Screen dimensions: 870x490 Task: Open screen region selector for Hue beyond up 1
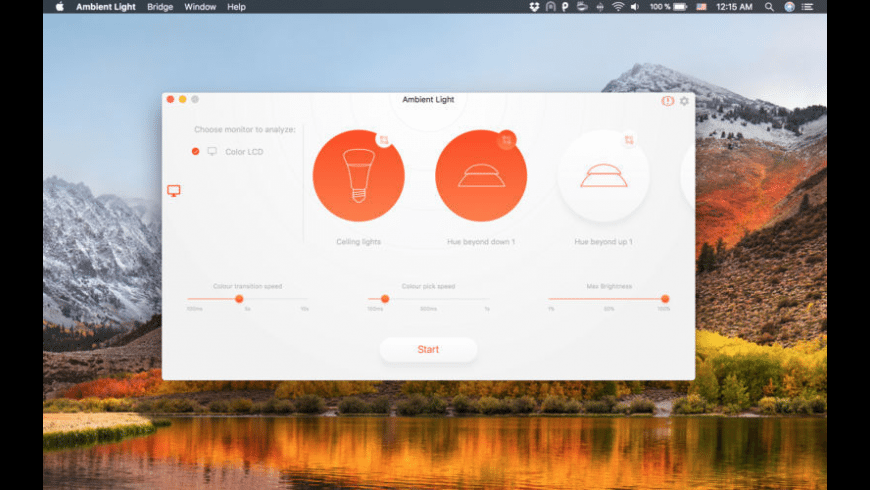[x=629, y=140]
